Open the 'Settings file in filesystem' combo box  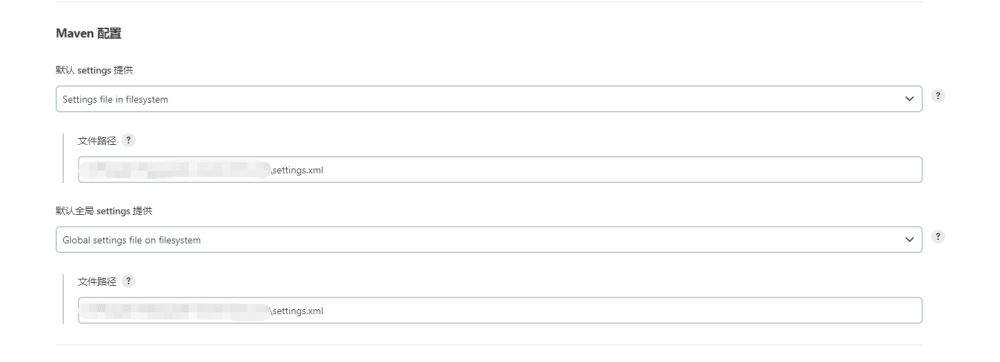[x=489, y=99]
